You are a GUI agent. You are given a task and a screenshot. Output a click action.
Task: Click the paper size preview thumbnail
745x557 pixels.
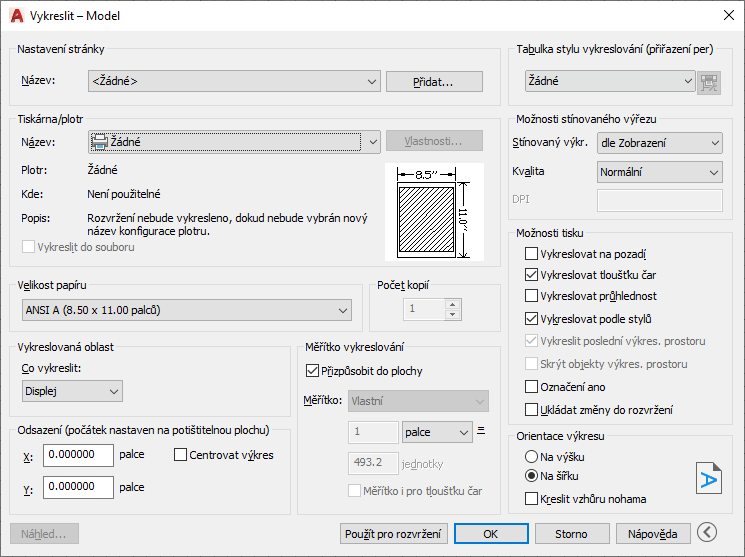point(434,212)
